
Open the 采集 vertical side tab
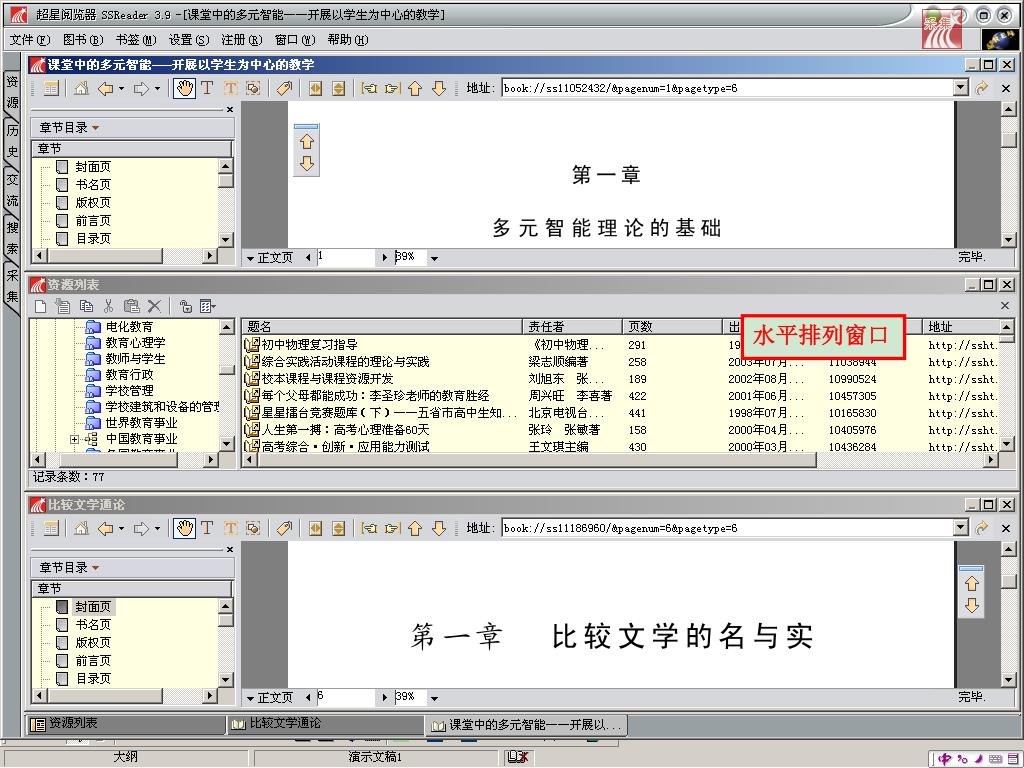click(12, 285)
